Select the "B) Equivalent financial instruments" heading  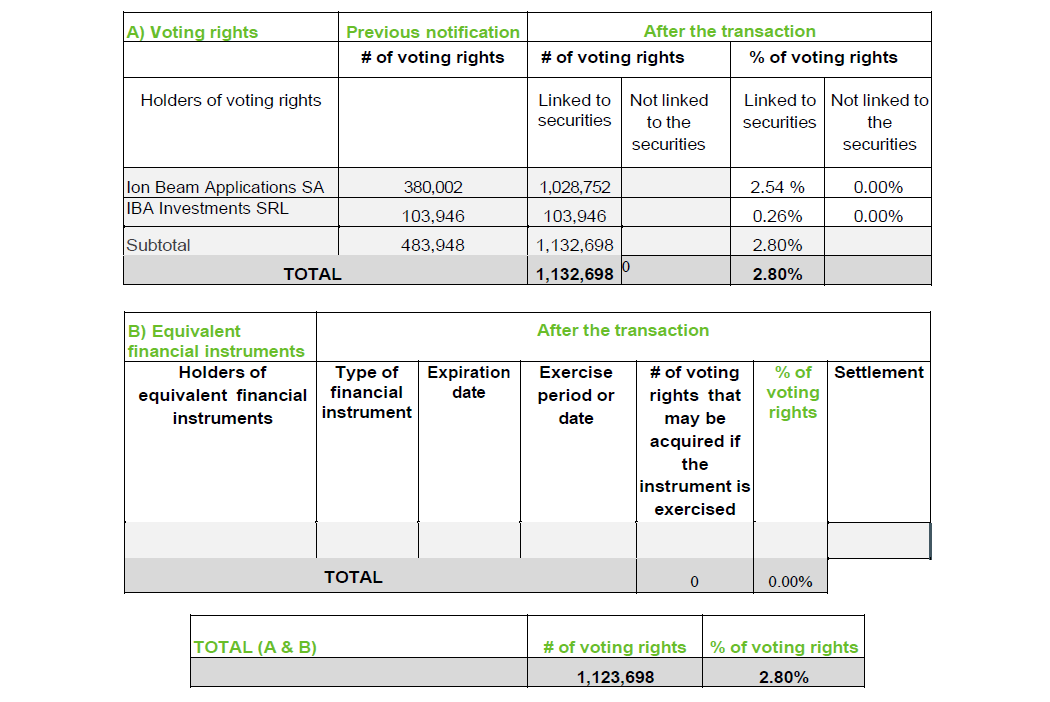point(215,341)
